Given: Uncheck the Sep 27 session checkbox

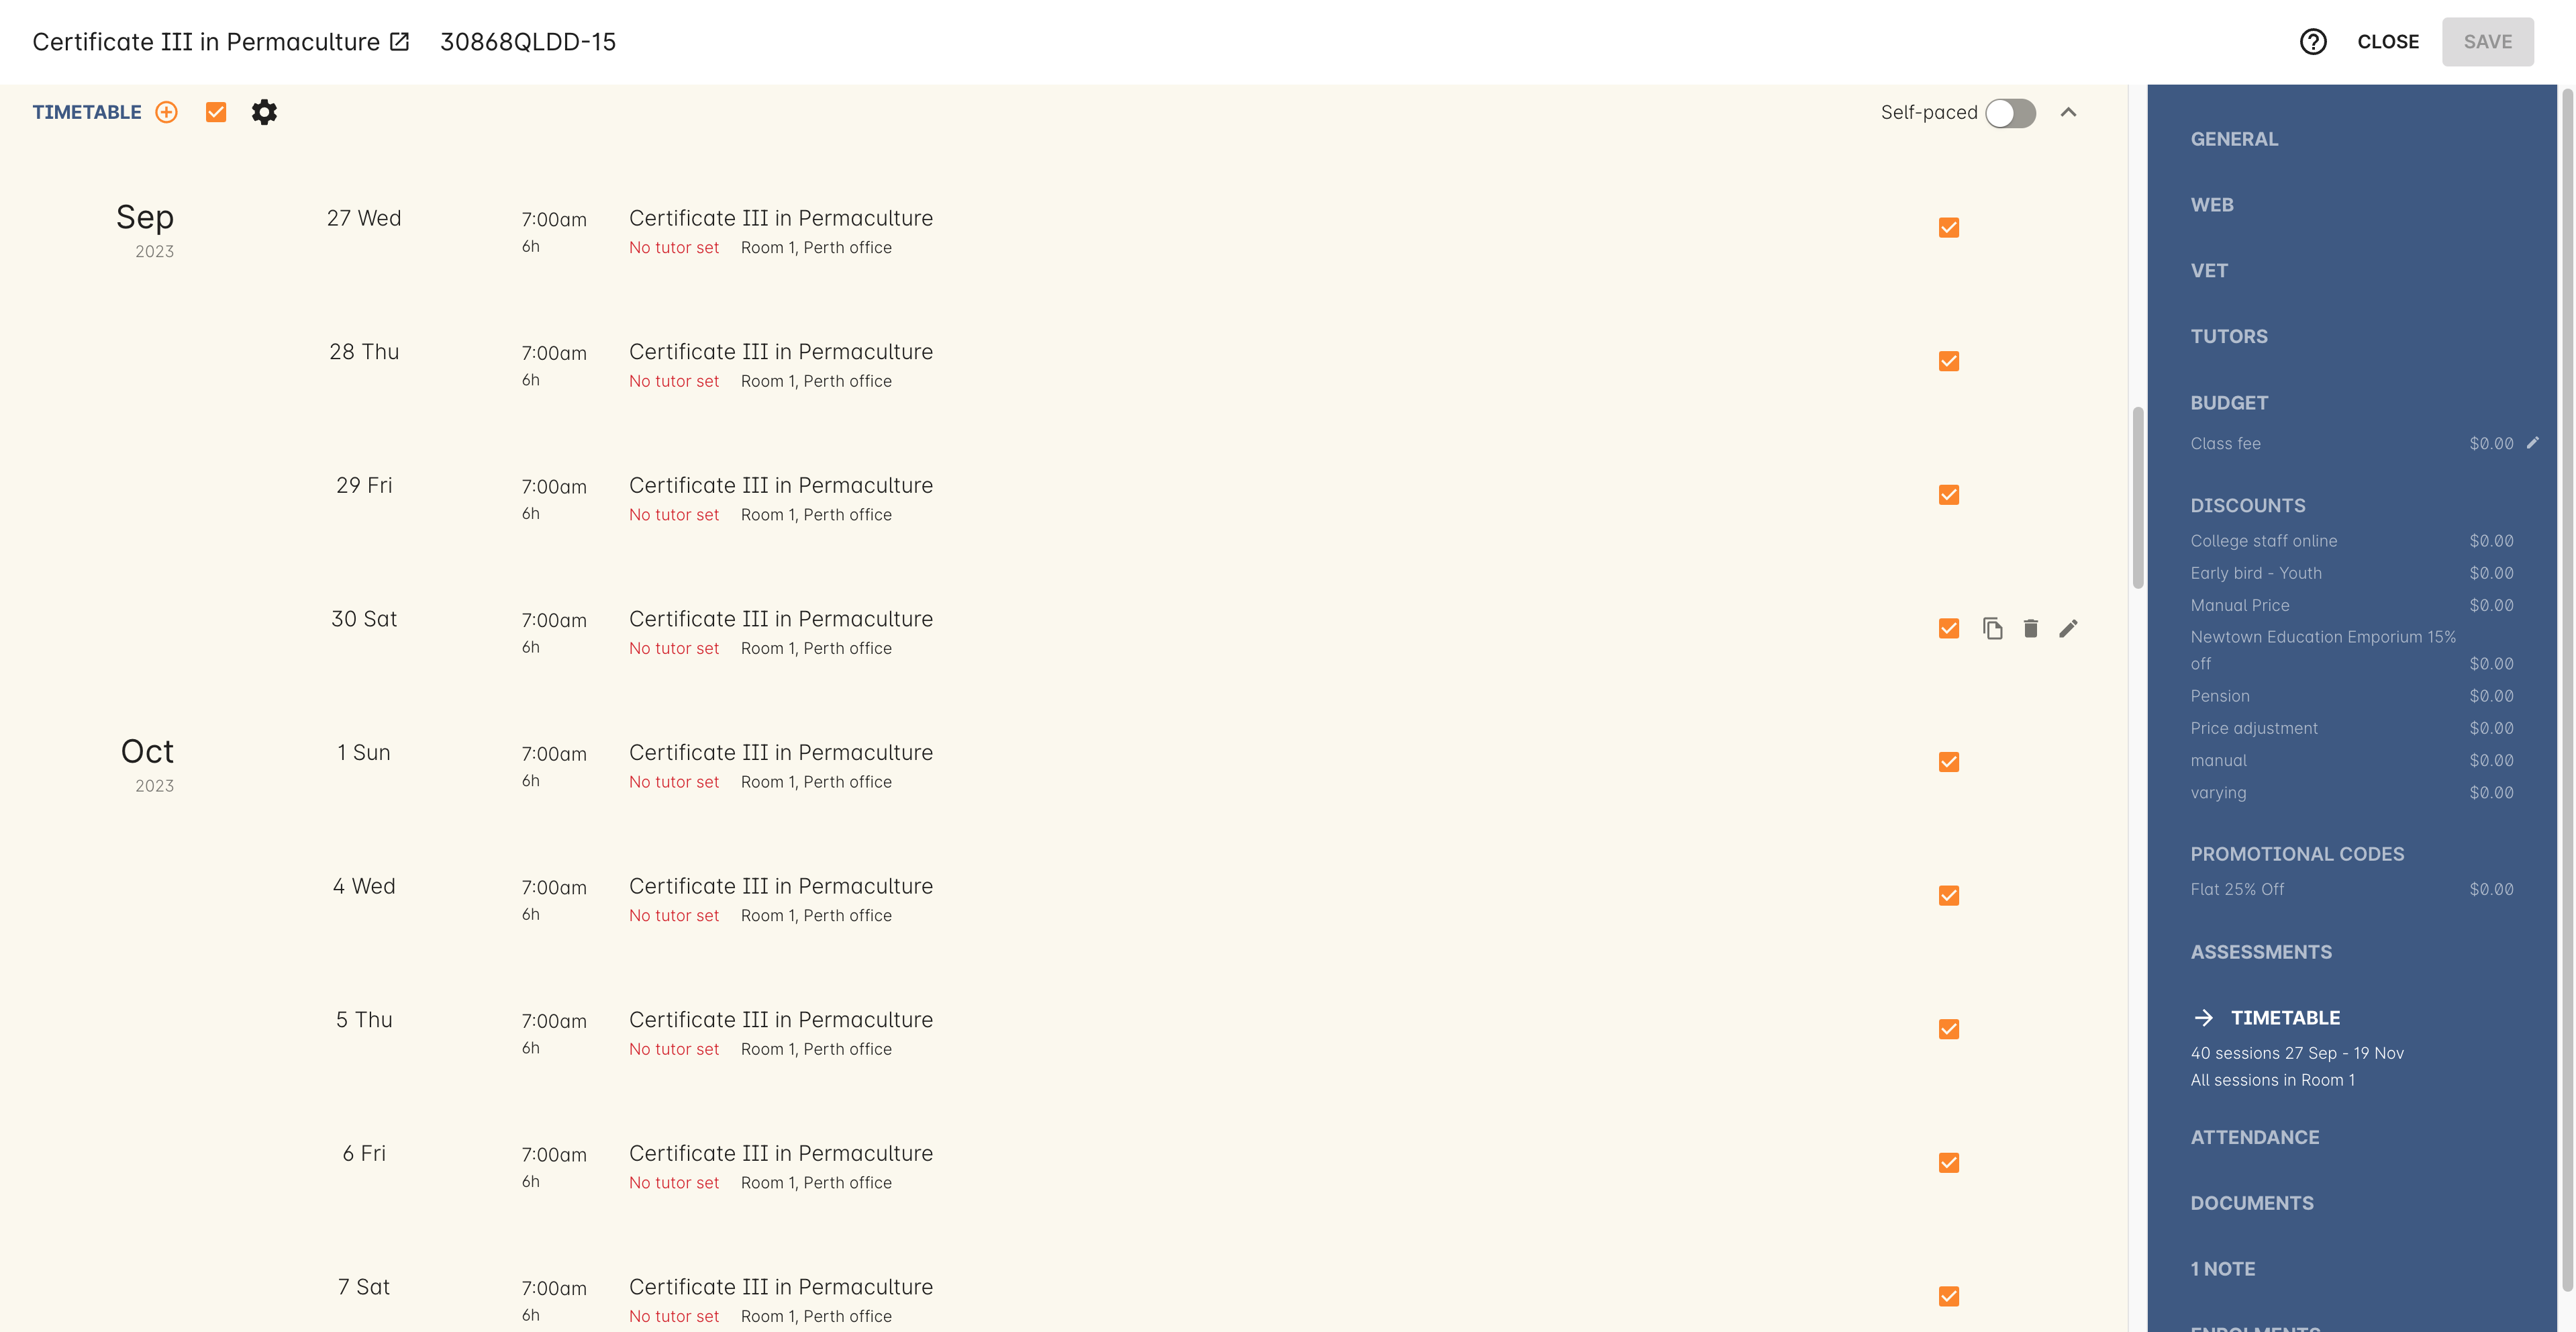Looking at the screenshot, I should tap(1949, 226).
